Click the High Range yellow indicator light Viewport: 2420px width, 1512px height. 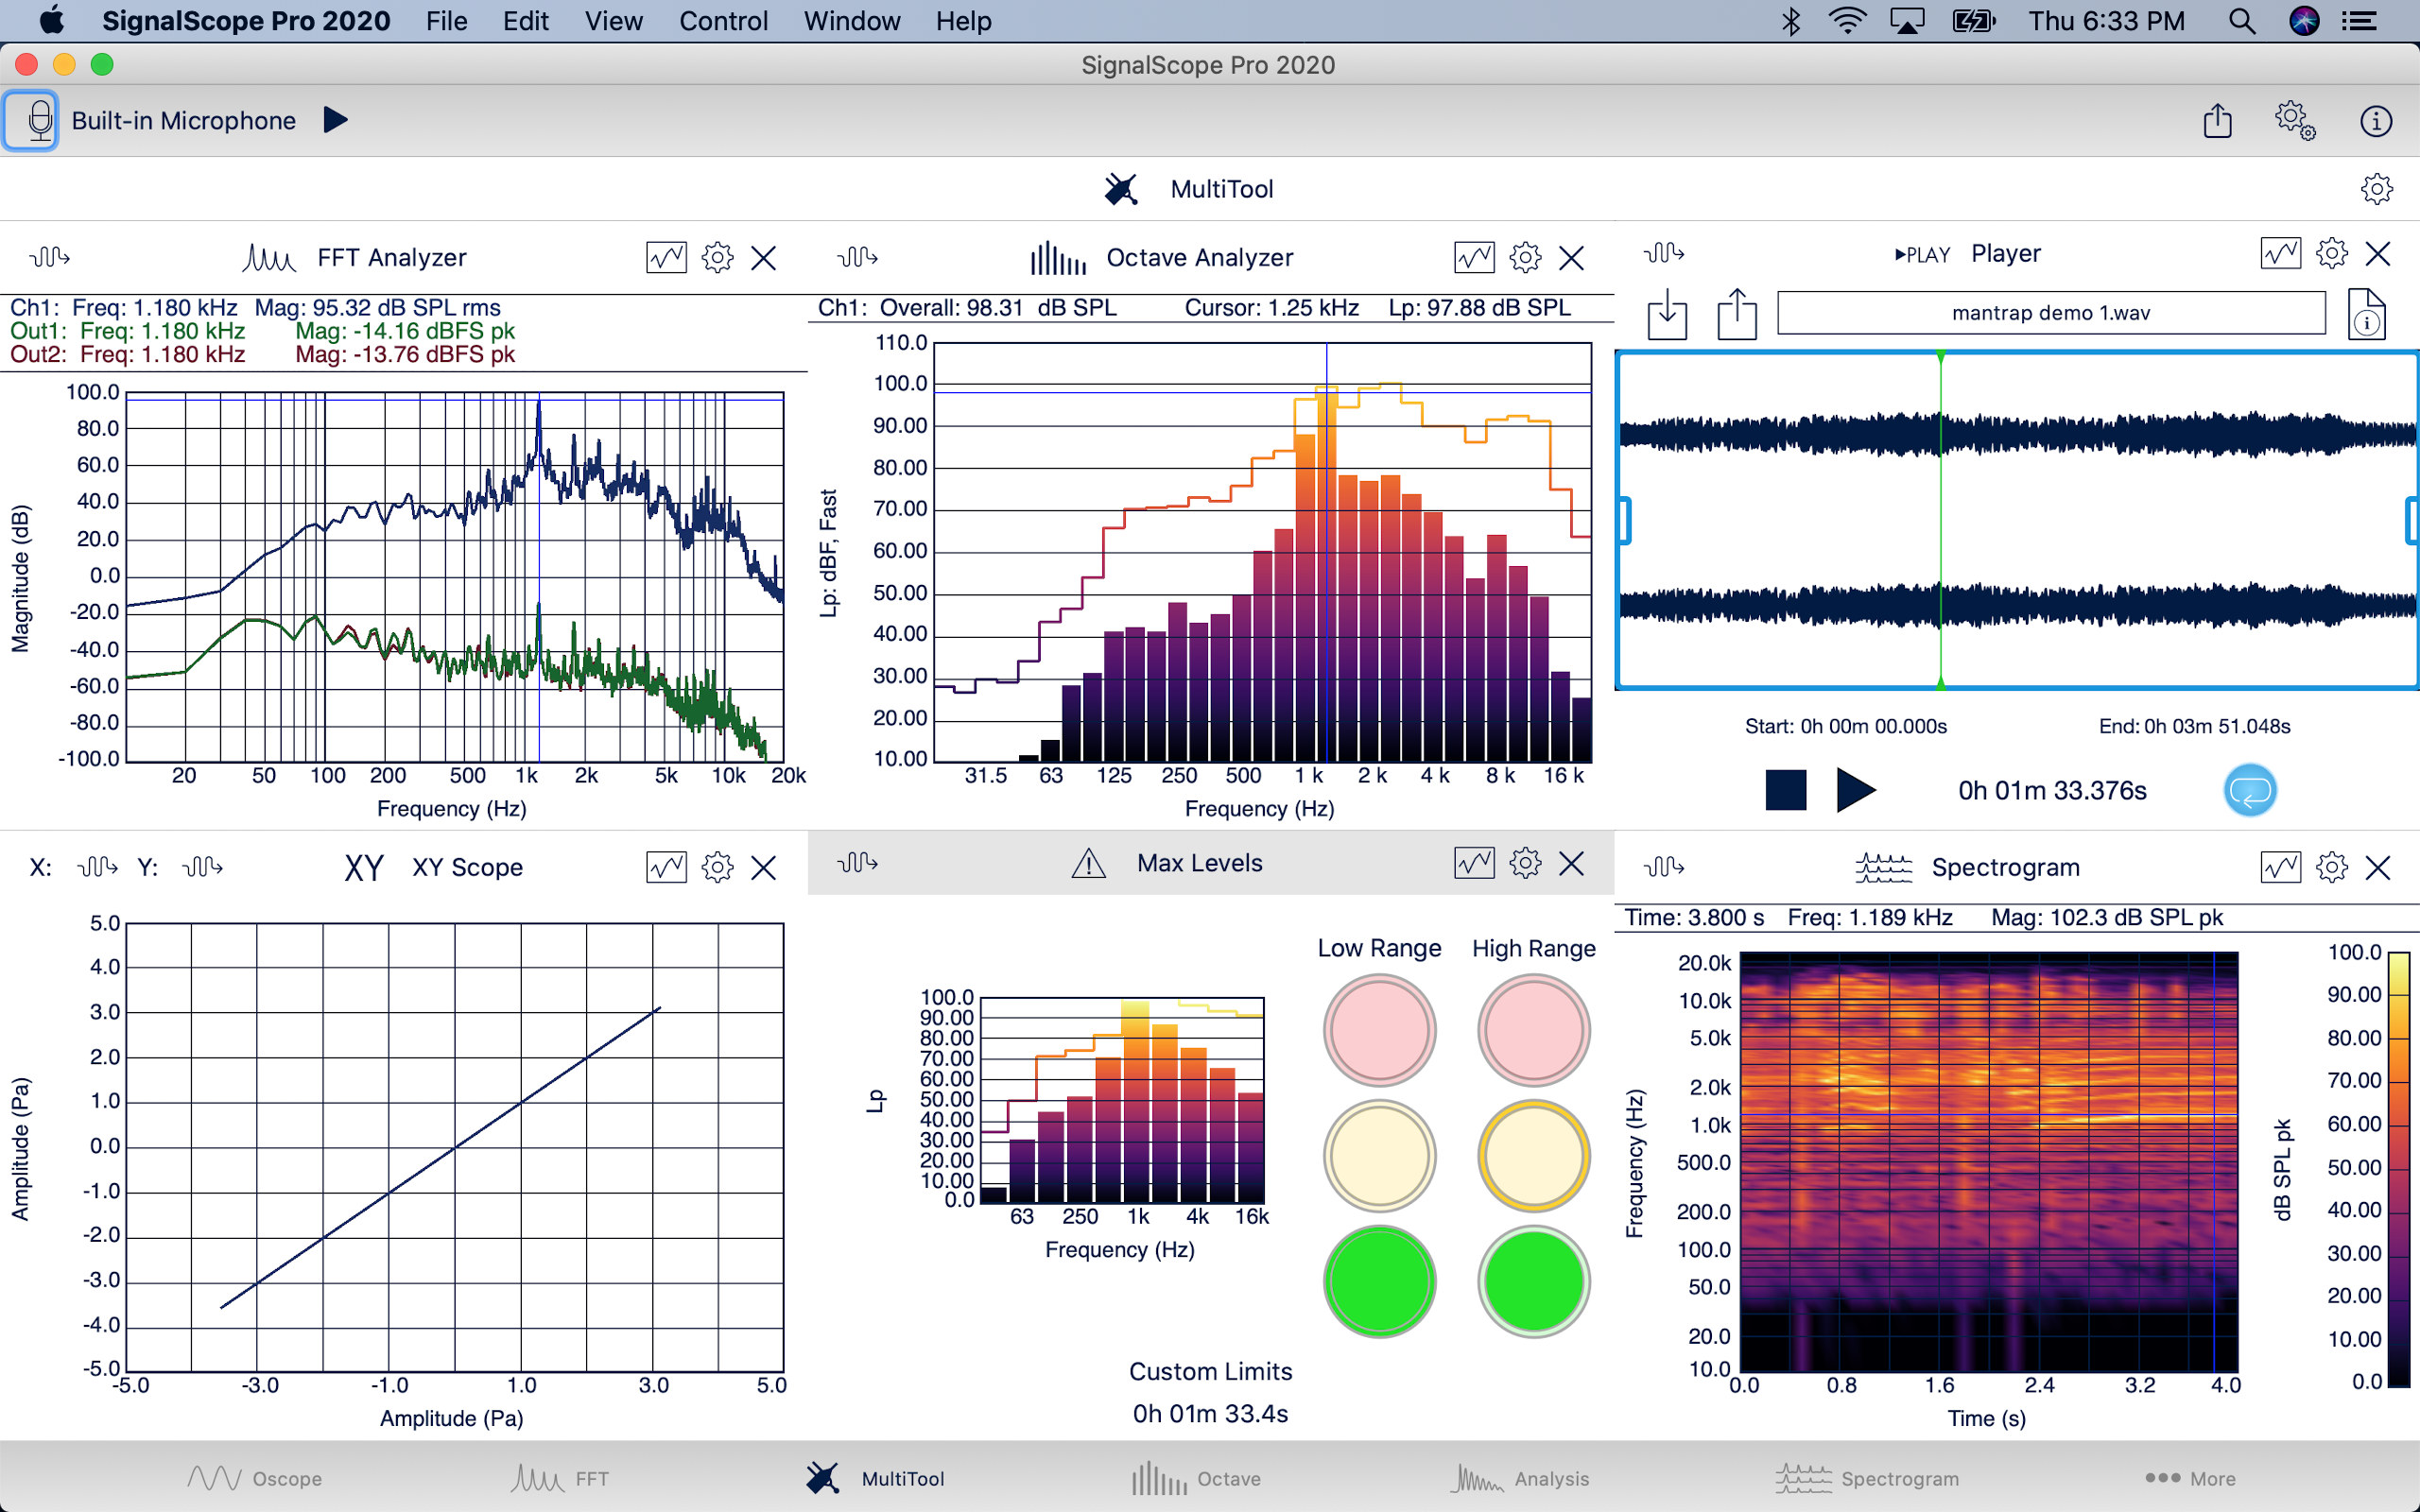[1533, 1156]
